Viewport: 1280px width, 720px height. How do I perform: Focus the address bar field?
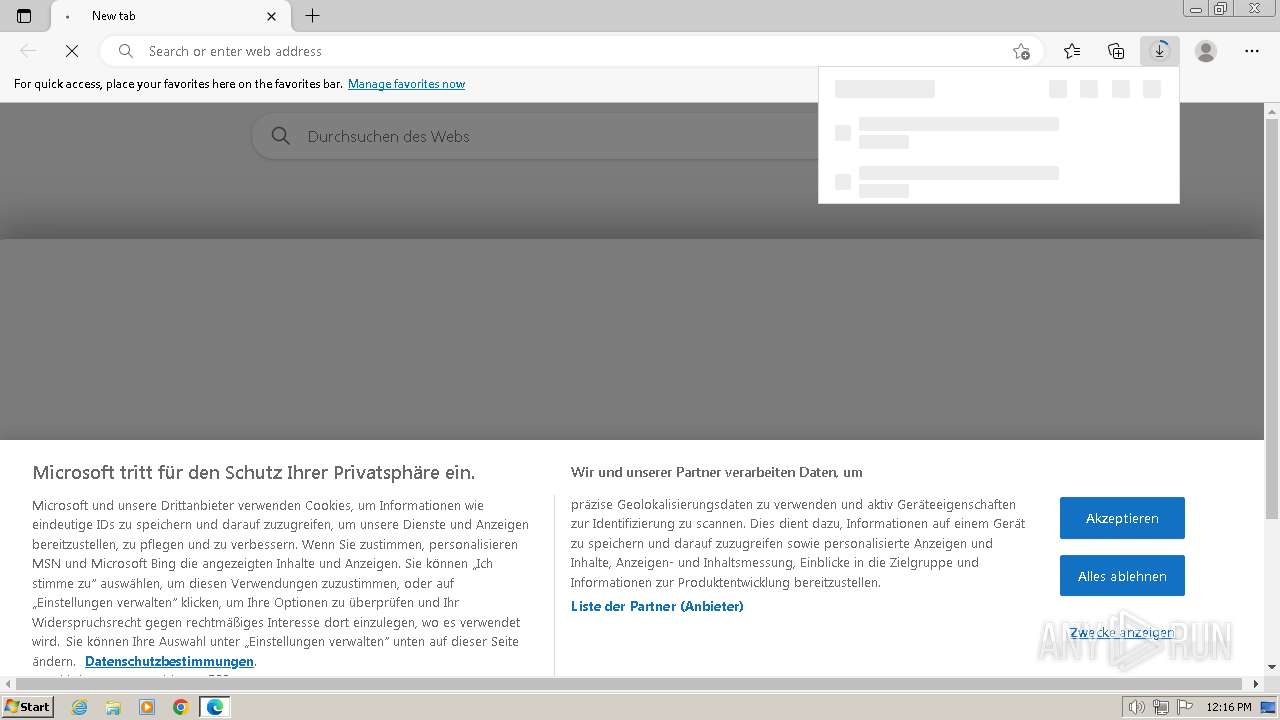(x=570, y=51)
